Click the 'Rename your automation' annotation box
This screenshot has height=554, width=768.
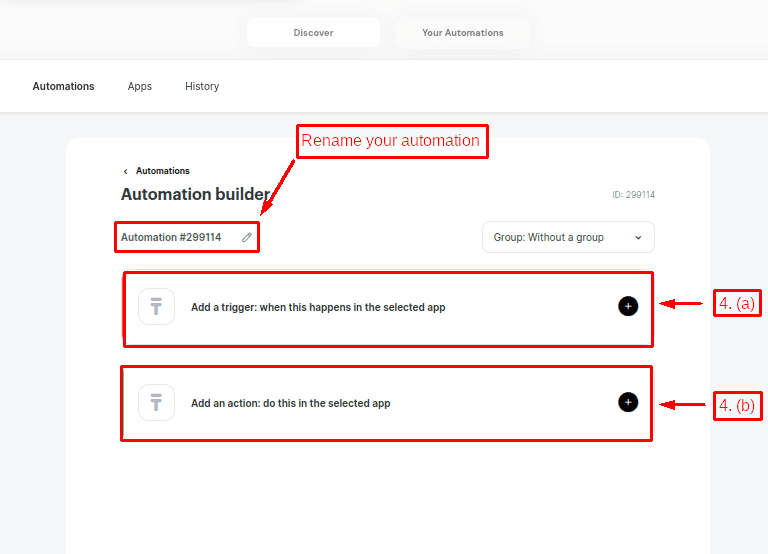(390, 141)
